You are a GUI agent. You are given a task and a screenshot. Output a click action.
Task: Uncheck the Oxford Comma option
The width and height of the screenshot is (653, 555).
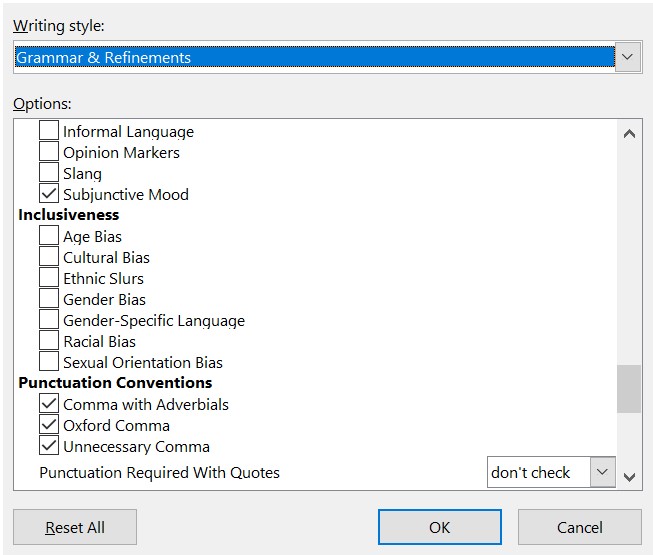49,425
